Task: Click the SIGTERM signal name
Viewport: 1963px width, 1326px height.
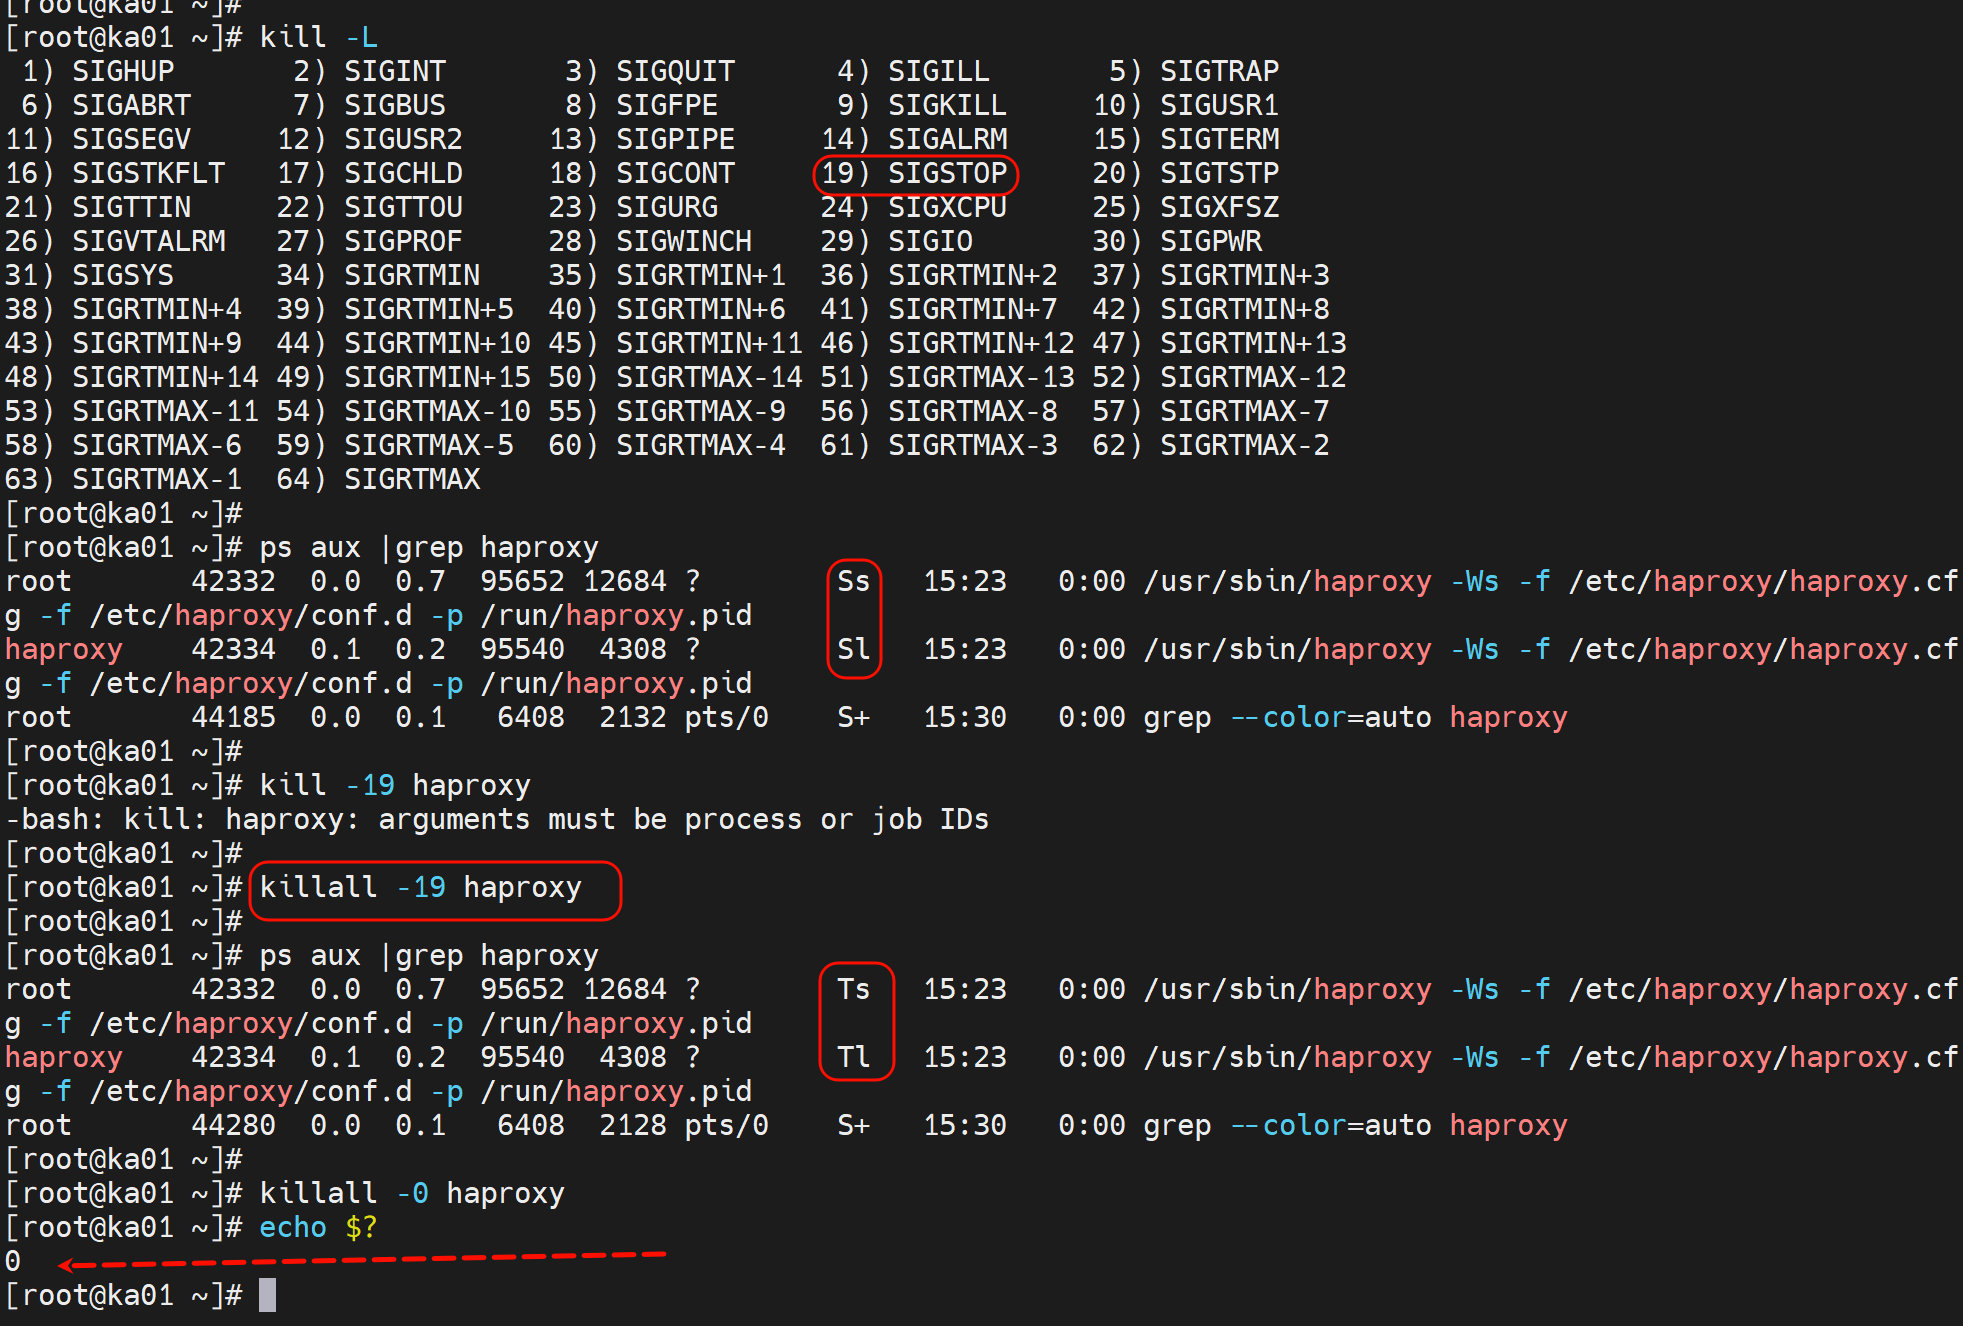Action: pyautogui.click(x=1219, y=139)
